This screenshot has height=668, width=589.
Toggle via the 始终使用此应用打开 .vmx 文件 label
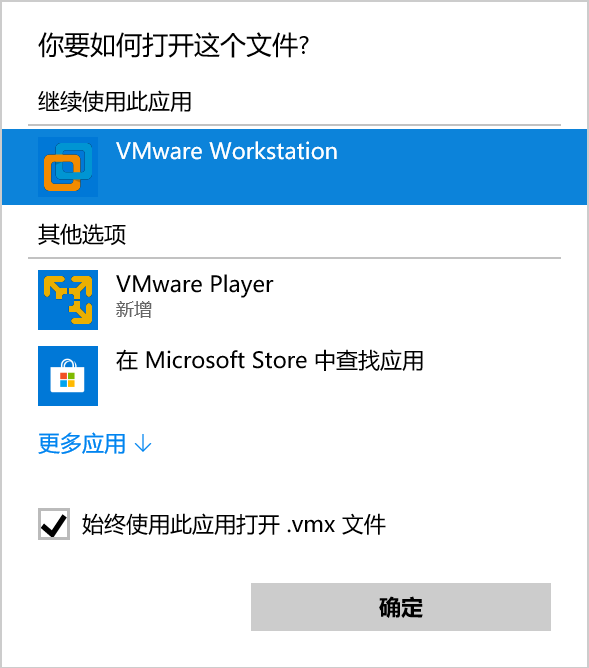234,524
